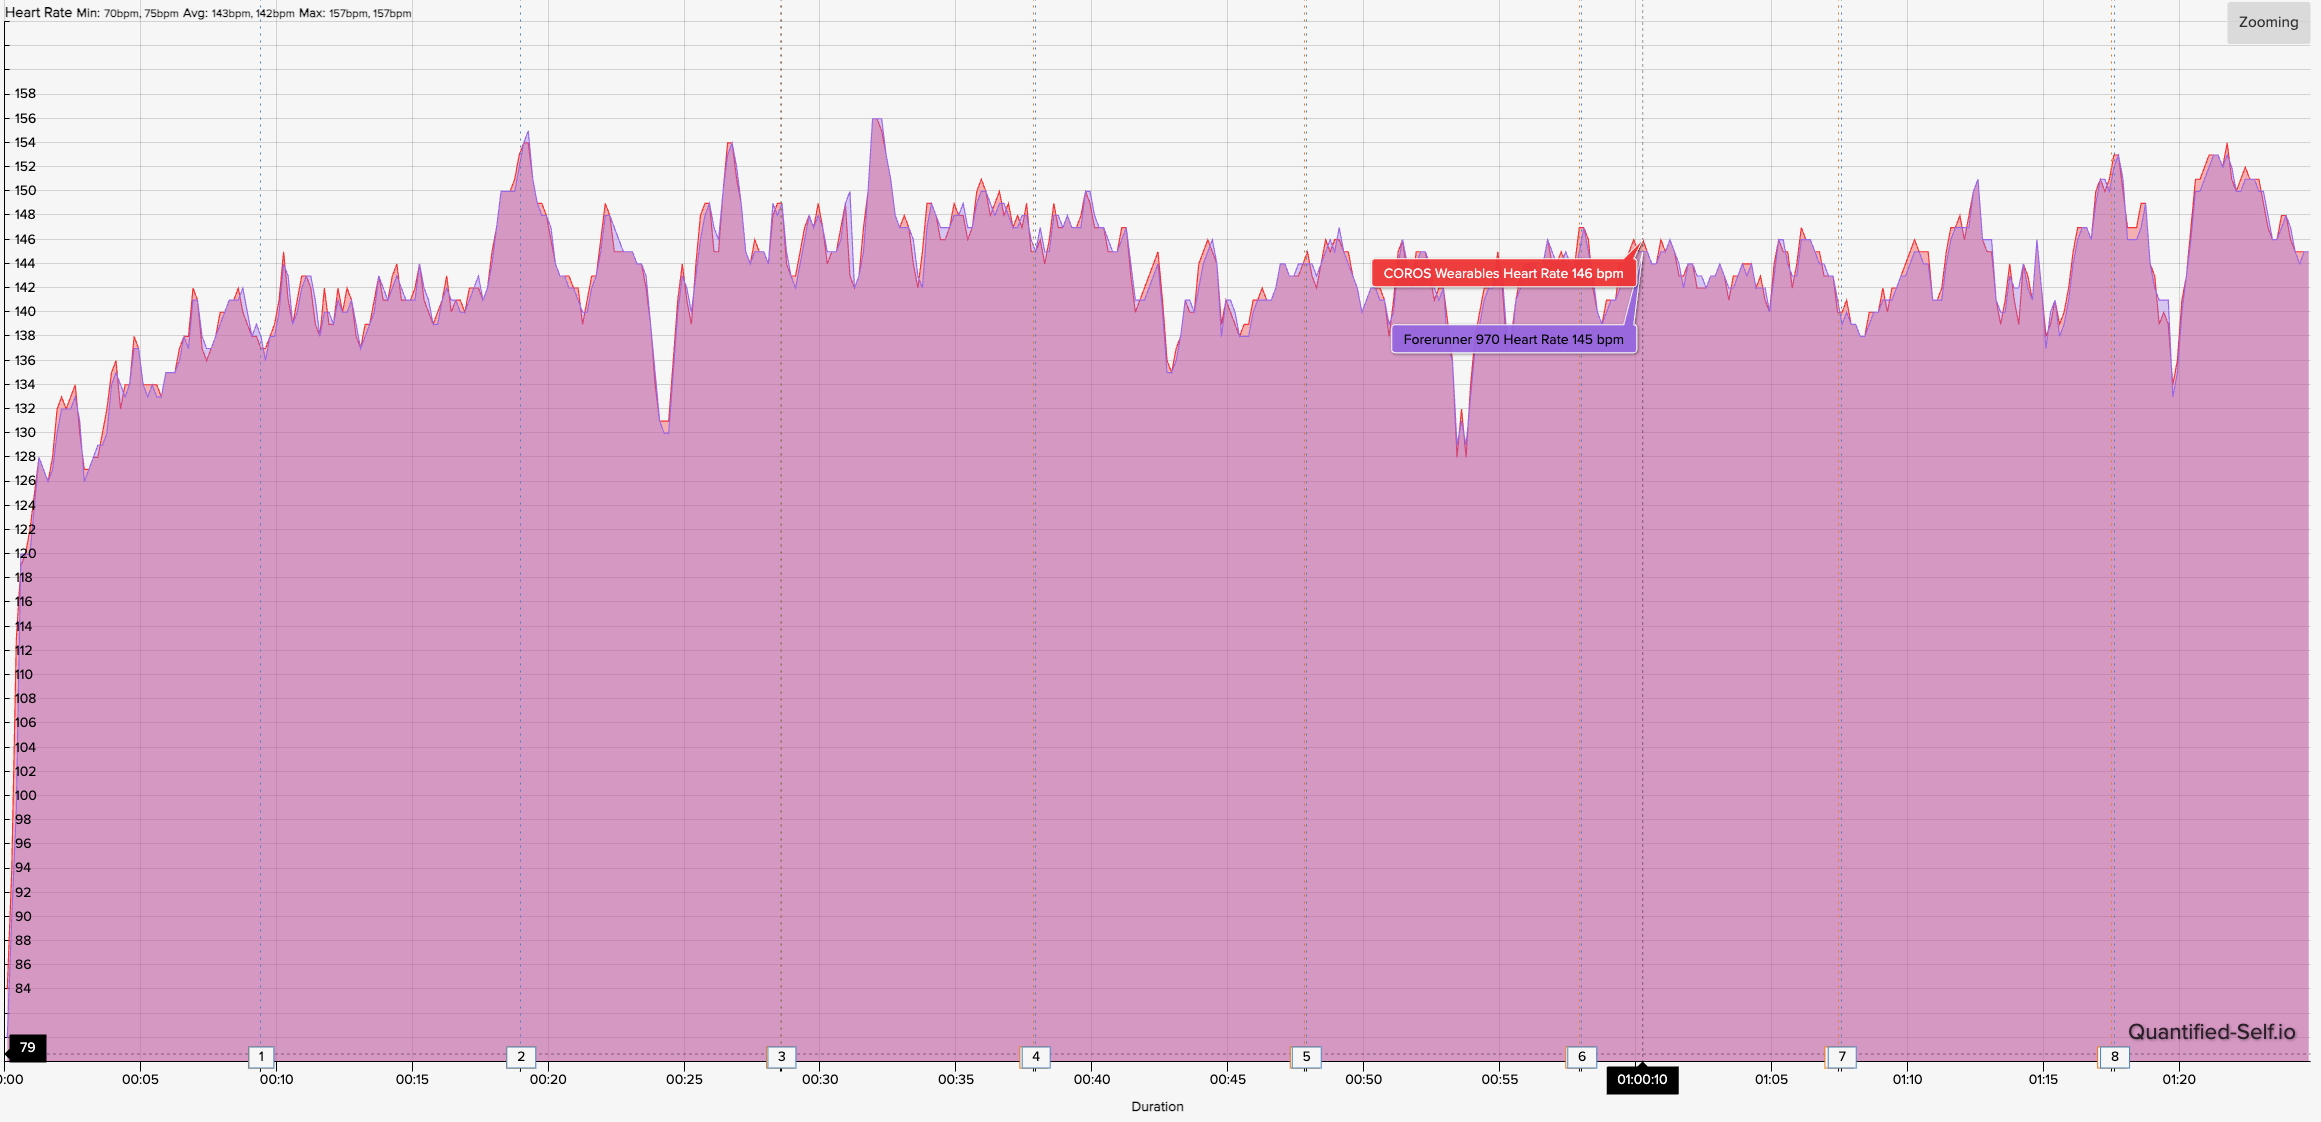Click lap marker 6 on timeline
This screenshot has width=2321, height=1122.
coord(1581,1056)
